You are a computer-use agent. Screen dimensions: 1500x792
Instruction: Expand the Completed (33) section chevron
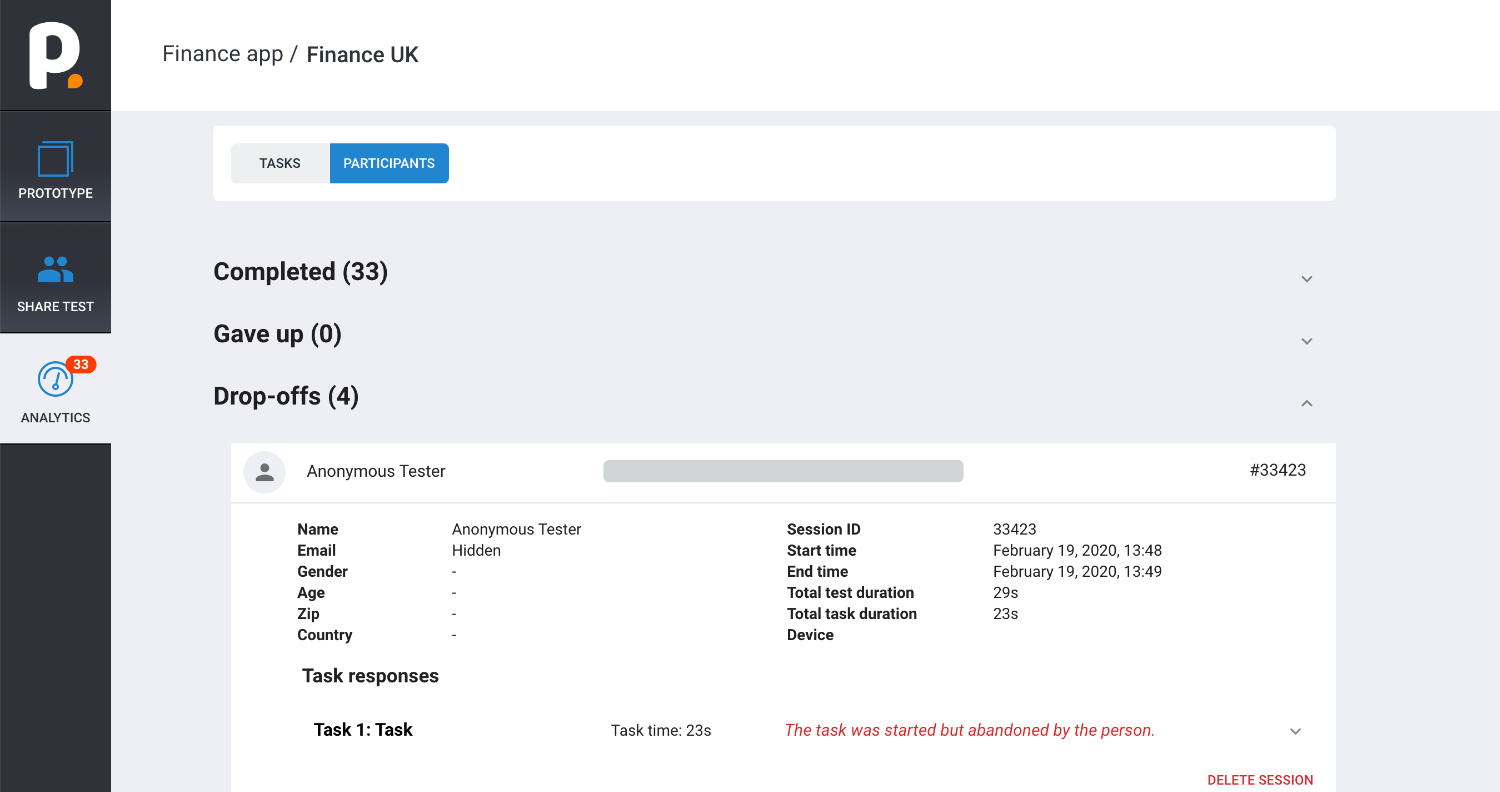[1306, 279]
